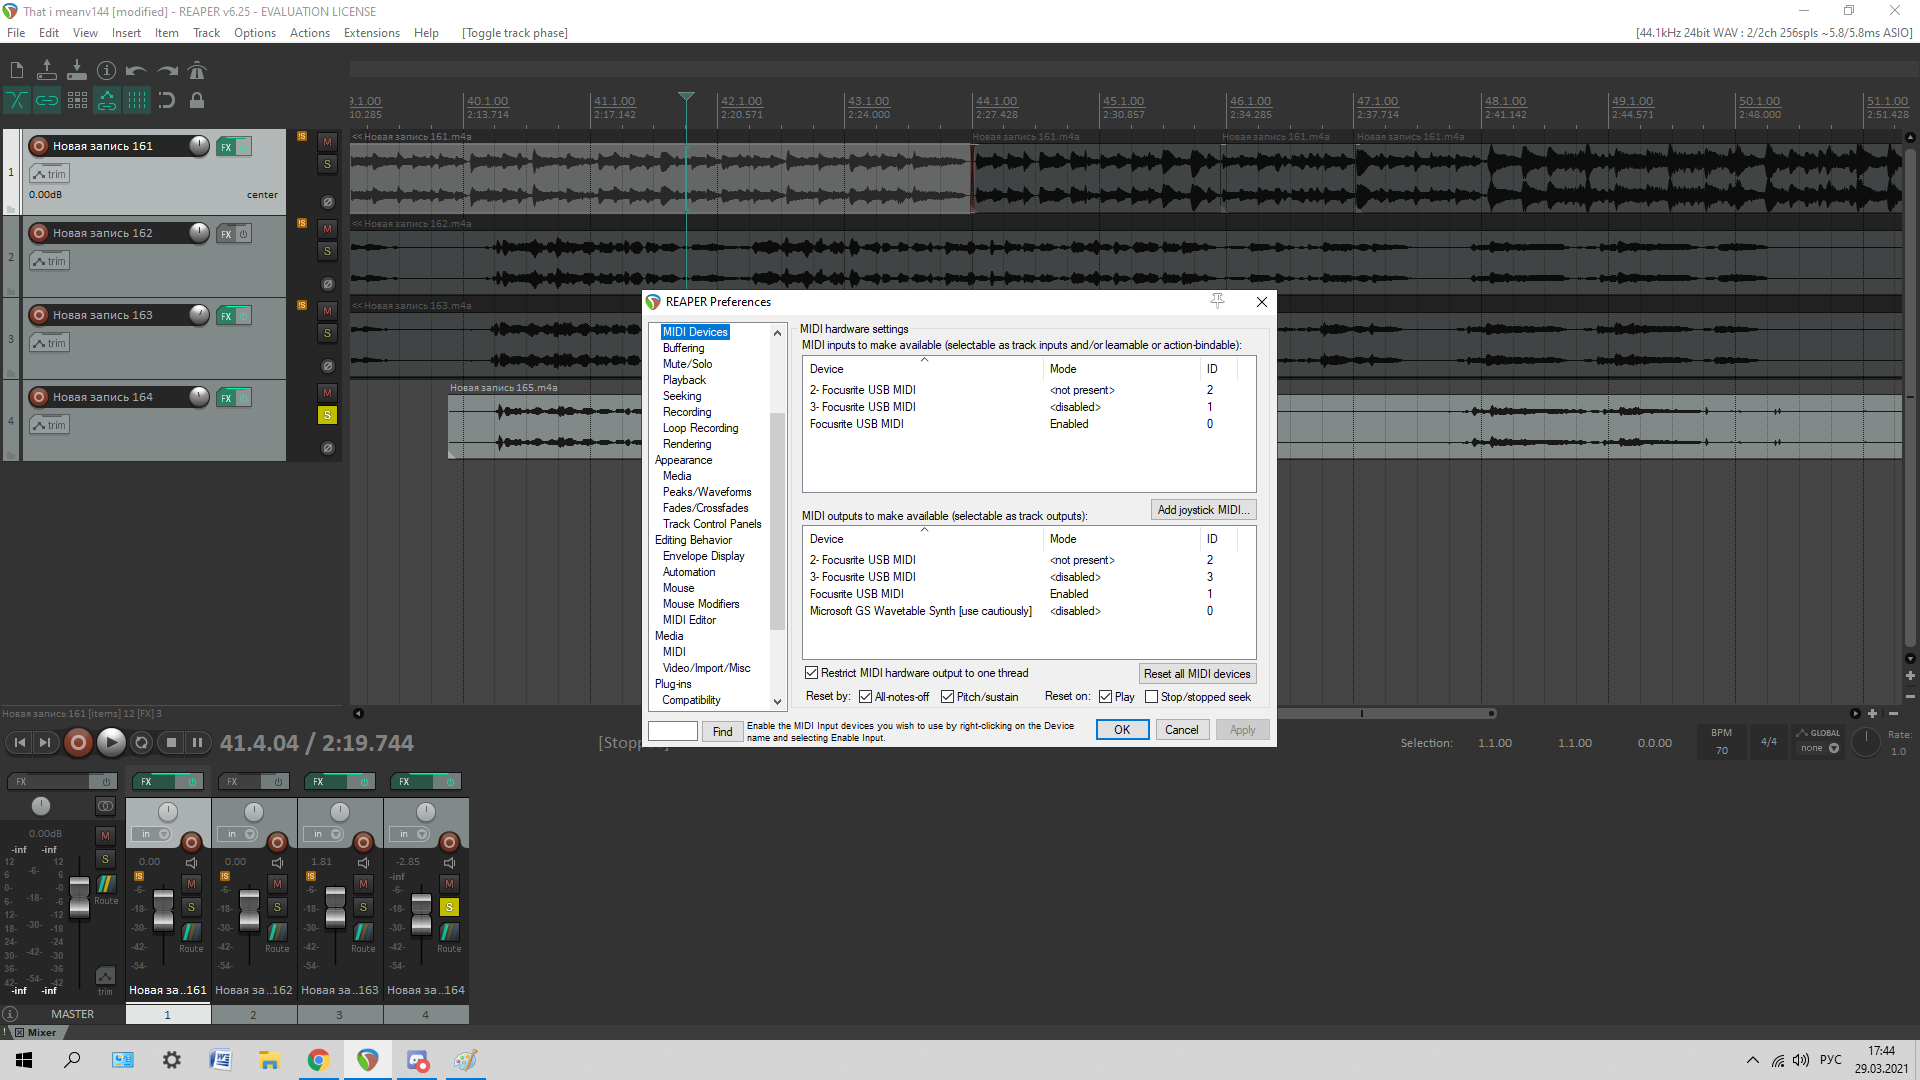Click the Record button on track 161
The height and width of the screenshot is (1080, 1920).
[x=38, y=146]
